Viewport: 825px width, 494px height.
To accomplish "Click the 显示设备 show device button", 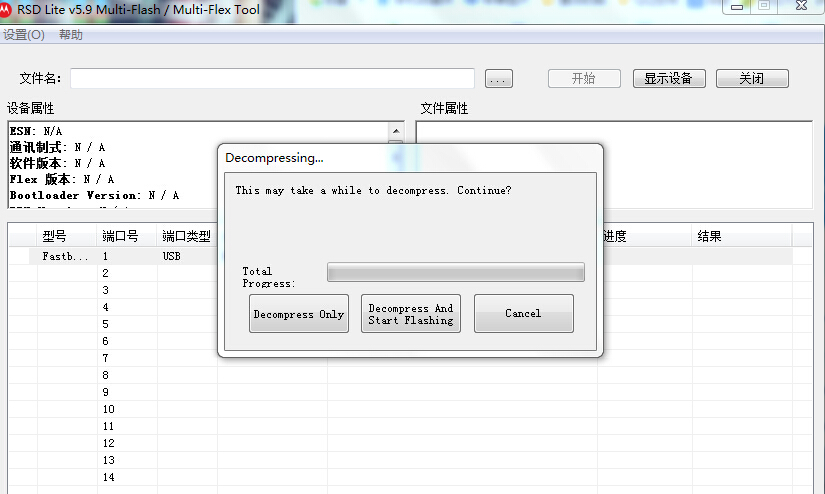I will point(669,78).
